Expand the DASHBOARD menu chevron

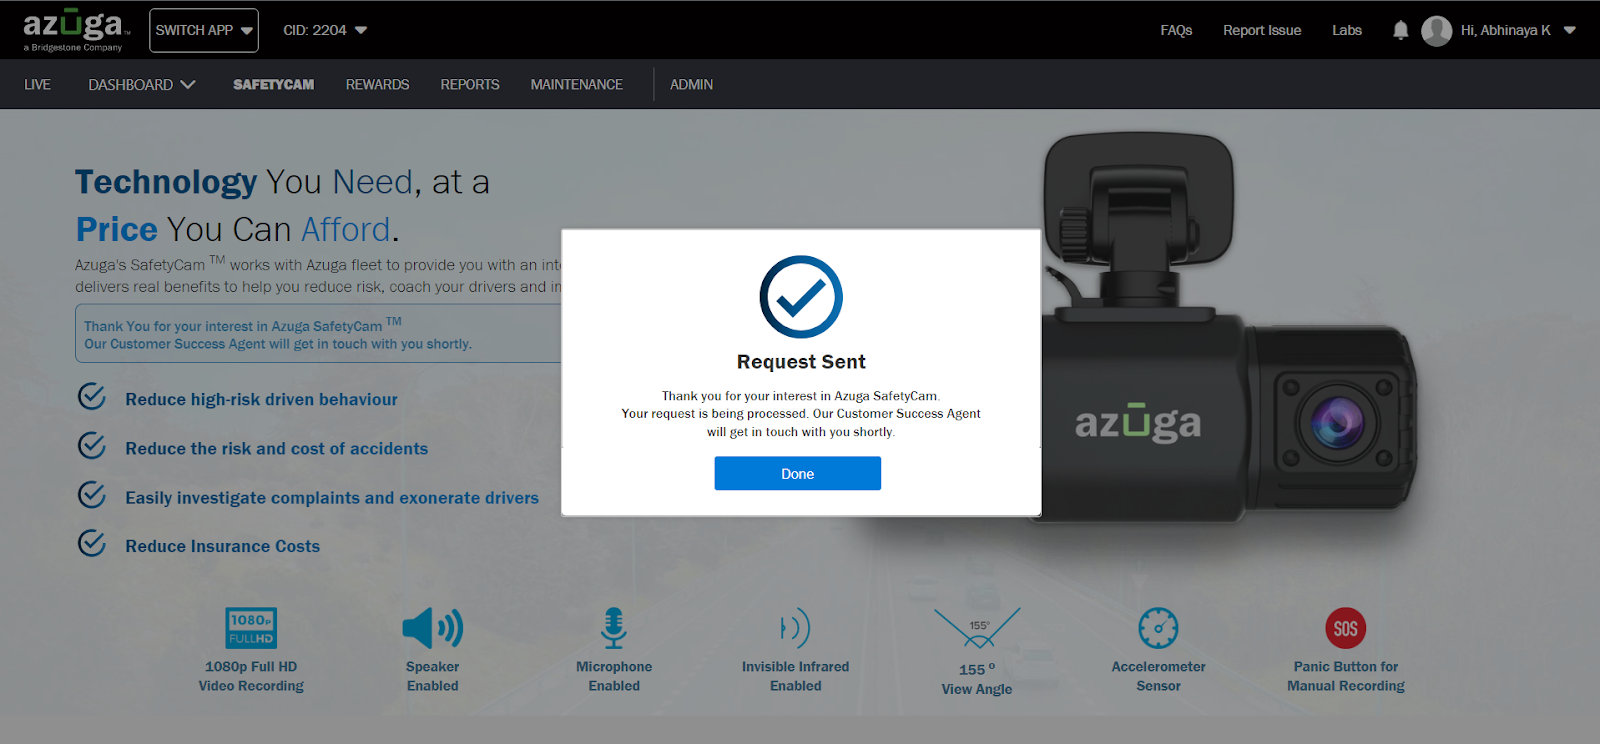(188, 85)
